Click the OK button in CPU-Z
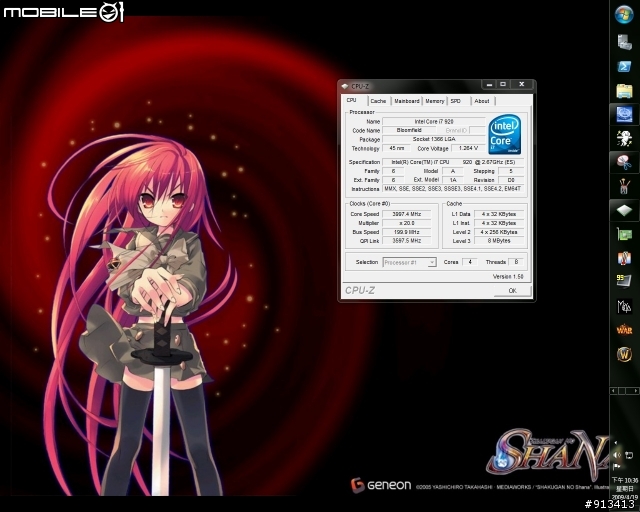 click(x=513, y=291)
